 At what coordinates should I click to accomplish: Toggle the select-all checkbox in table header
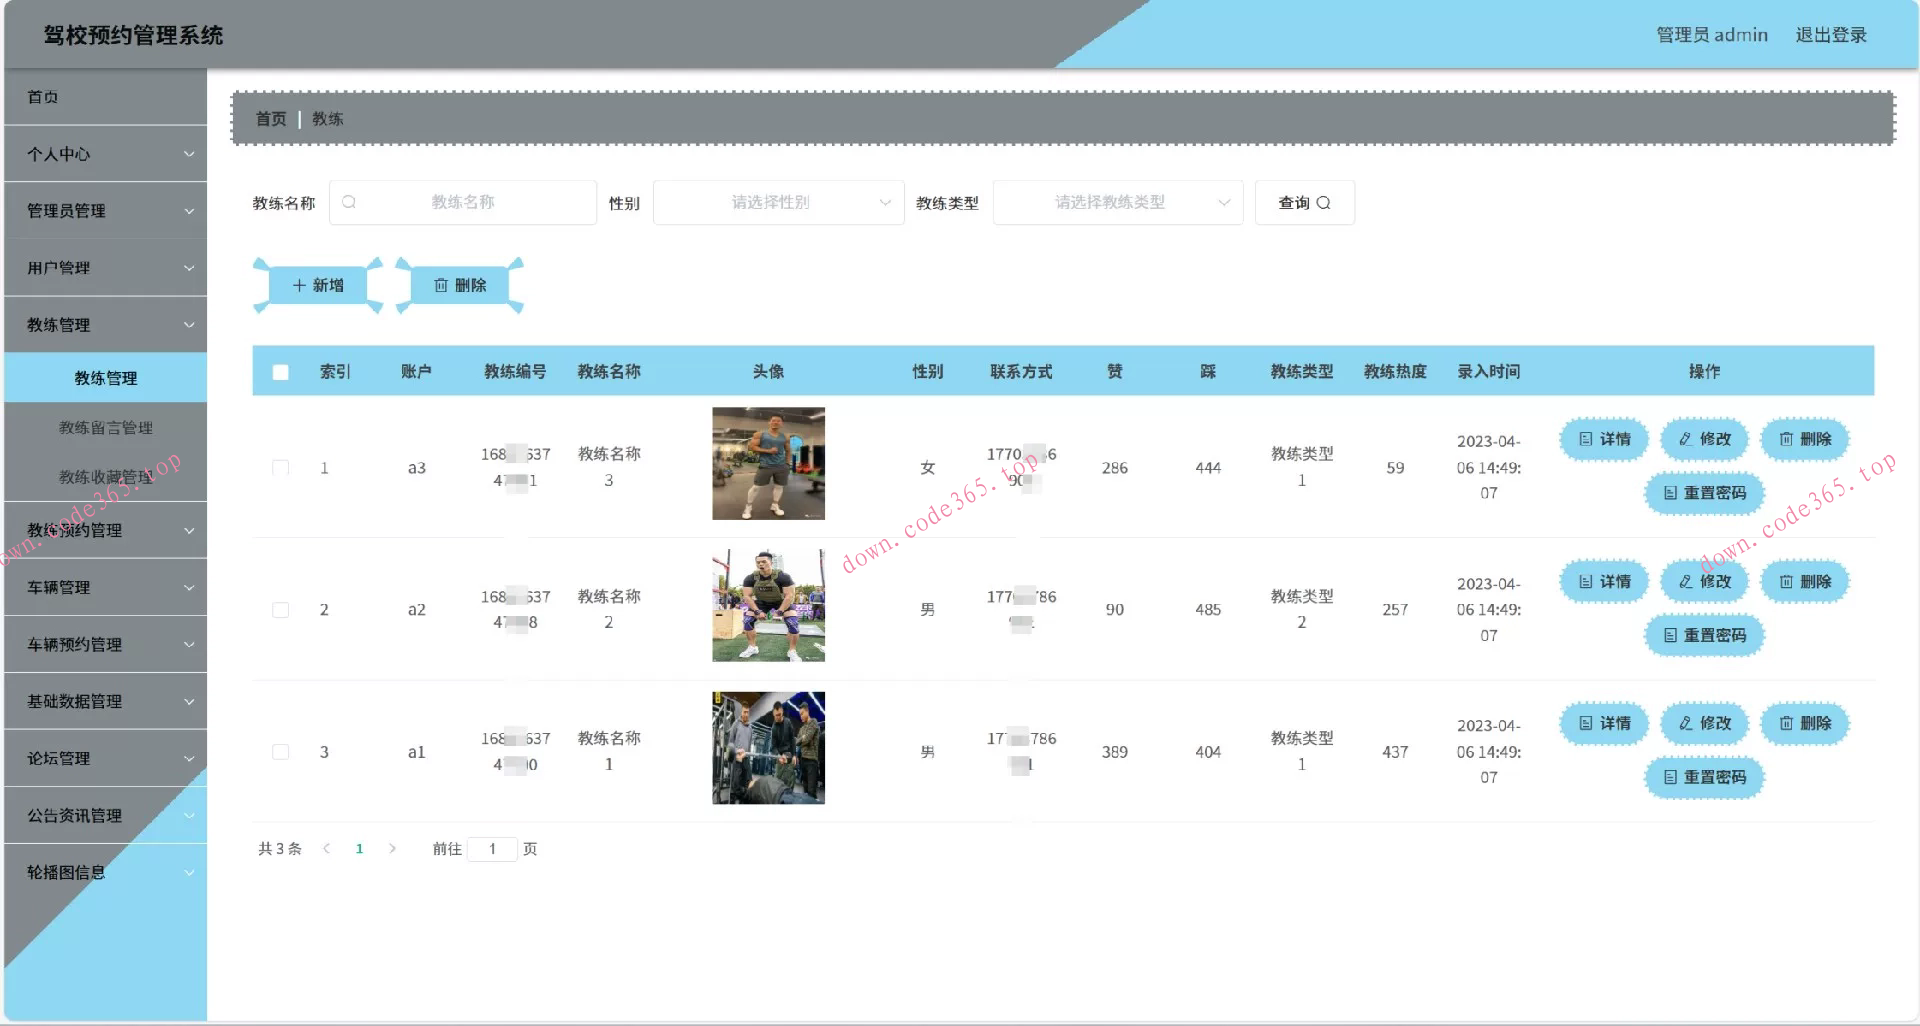tap(281, 372)
